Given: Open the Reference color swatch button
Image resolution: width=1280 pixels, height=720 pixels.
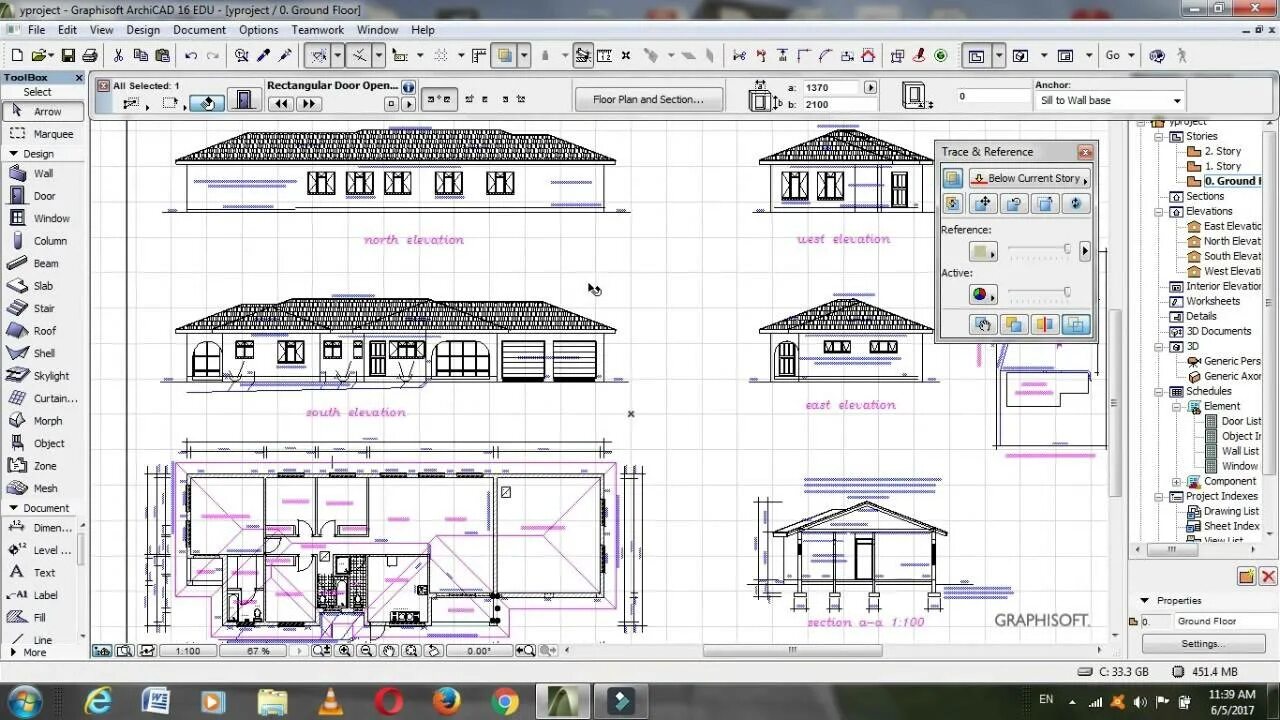Looking at the screenshot, I should 983,252.
